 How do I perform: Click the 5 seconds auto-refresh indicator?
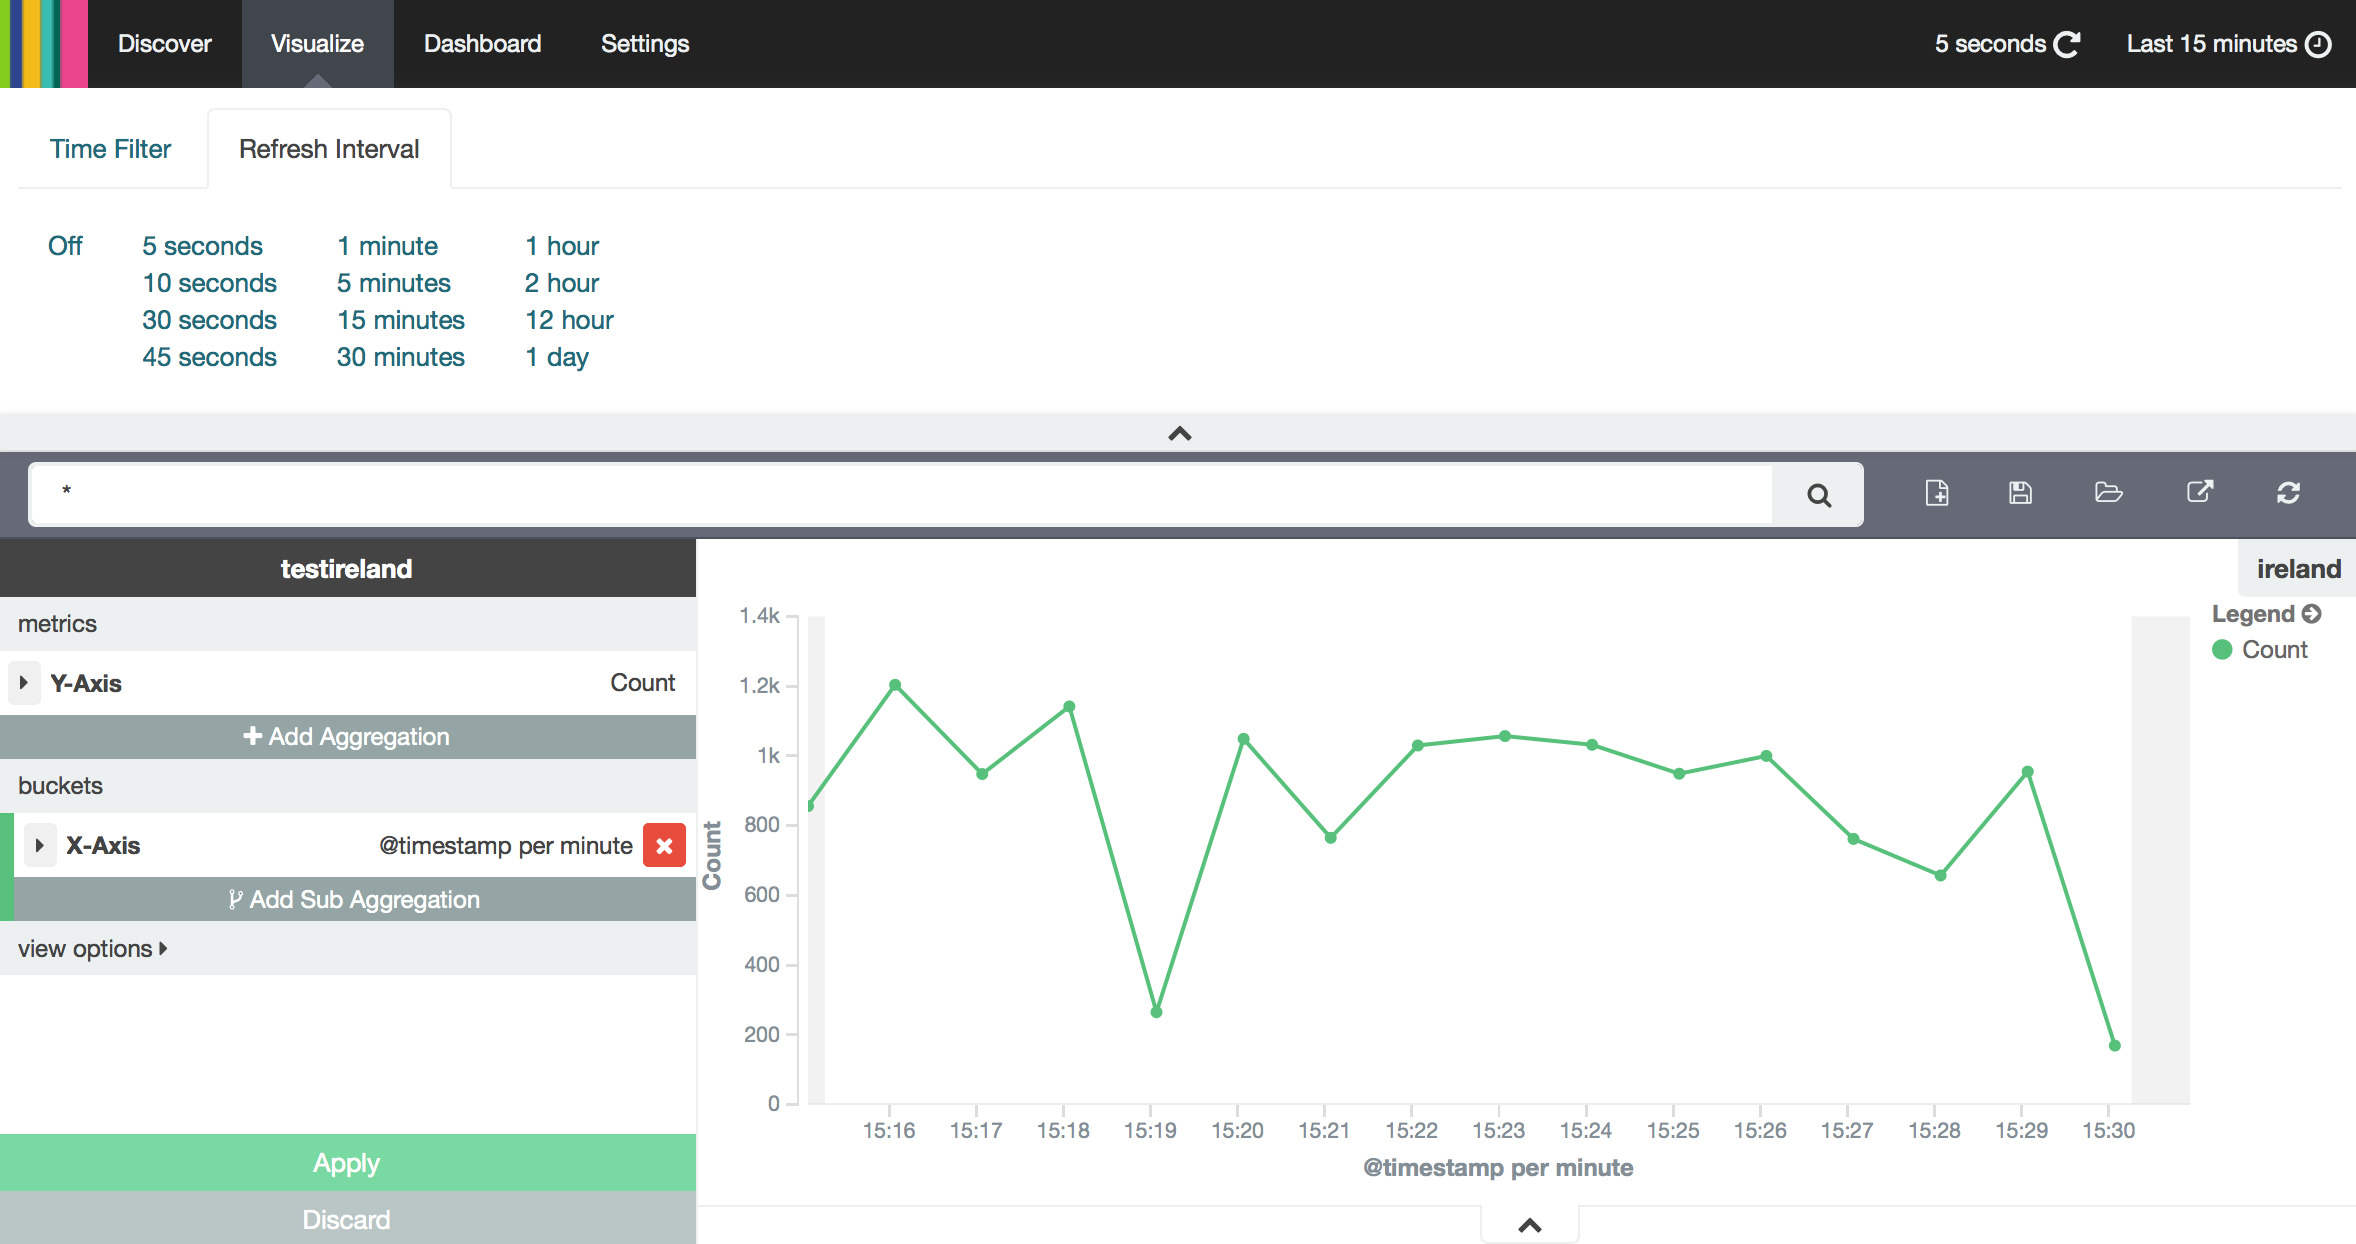coord(2007,44)
